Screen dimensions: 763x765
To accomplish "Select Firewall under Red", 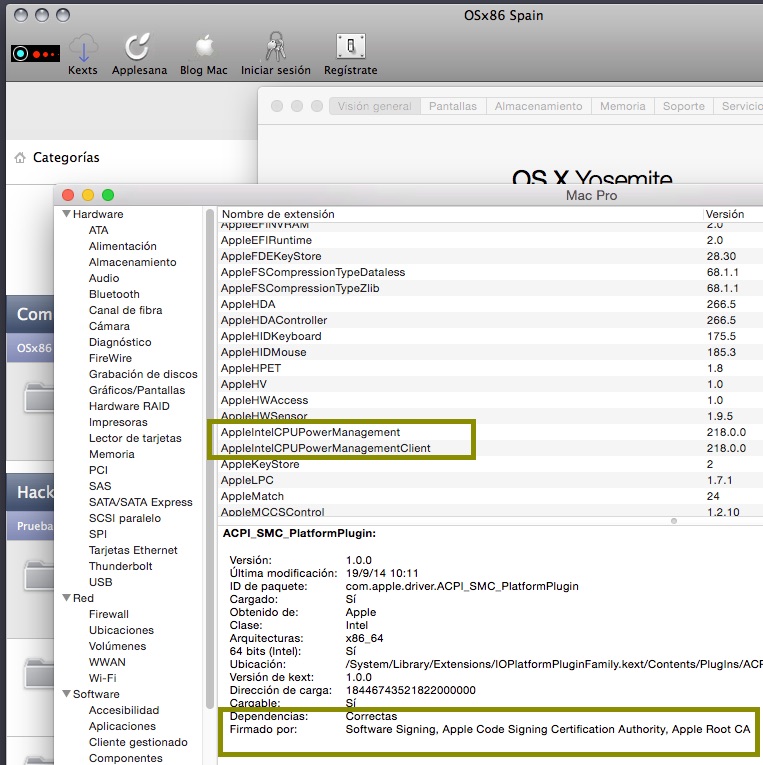I will pos(109,614).
